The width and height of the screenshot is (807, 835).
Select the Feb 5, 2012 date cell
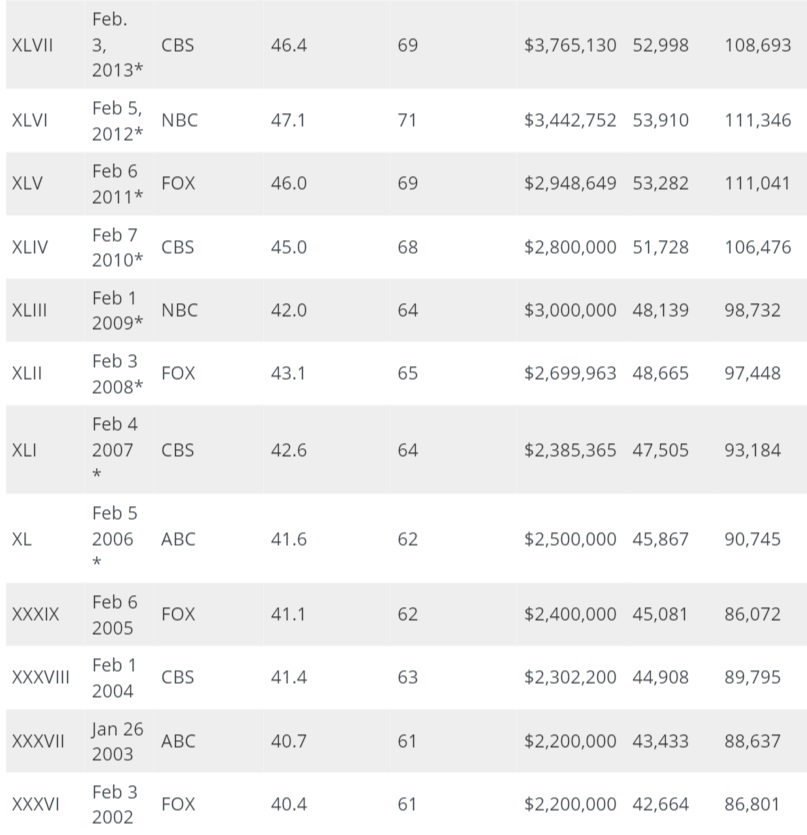(x=118, y=120)
